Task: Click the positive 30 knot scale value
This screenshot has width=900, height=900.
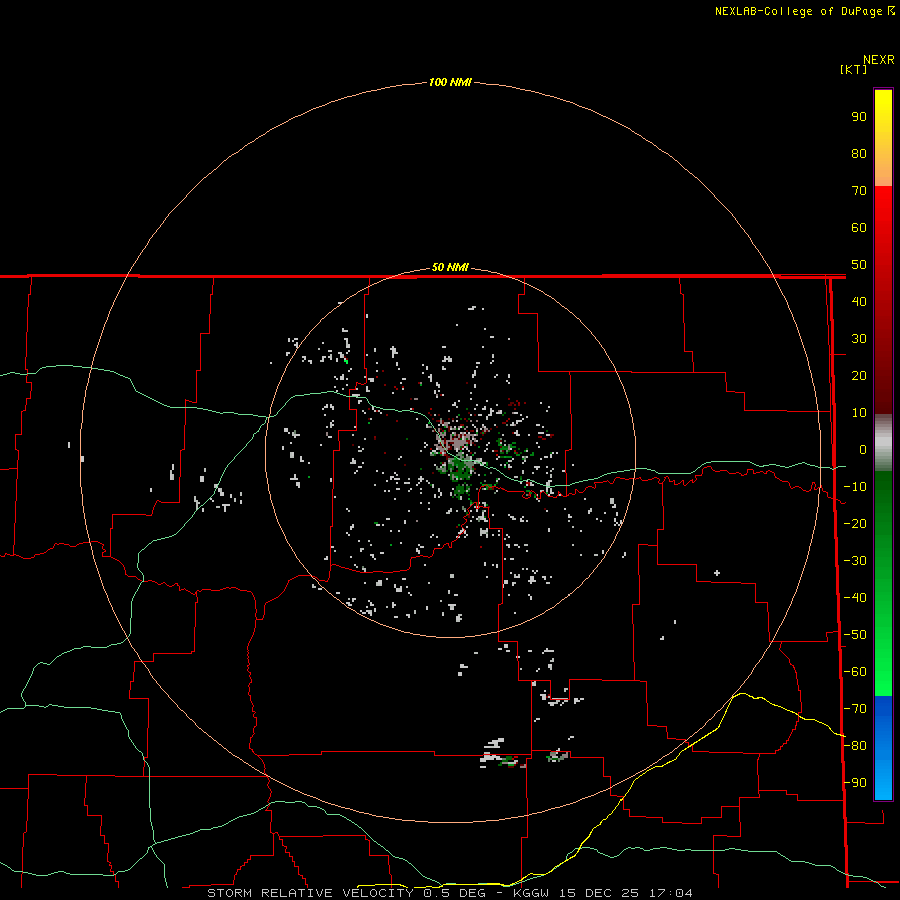Action: tap(859, 339)
